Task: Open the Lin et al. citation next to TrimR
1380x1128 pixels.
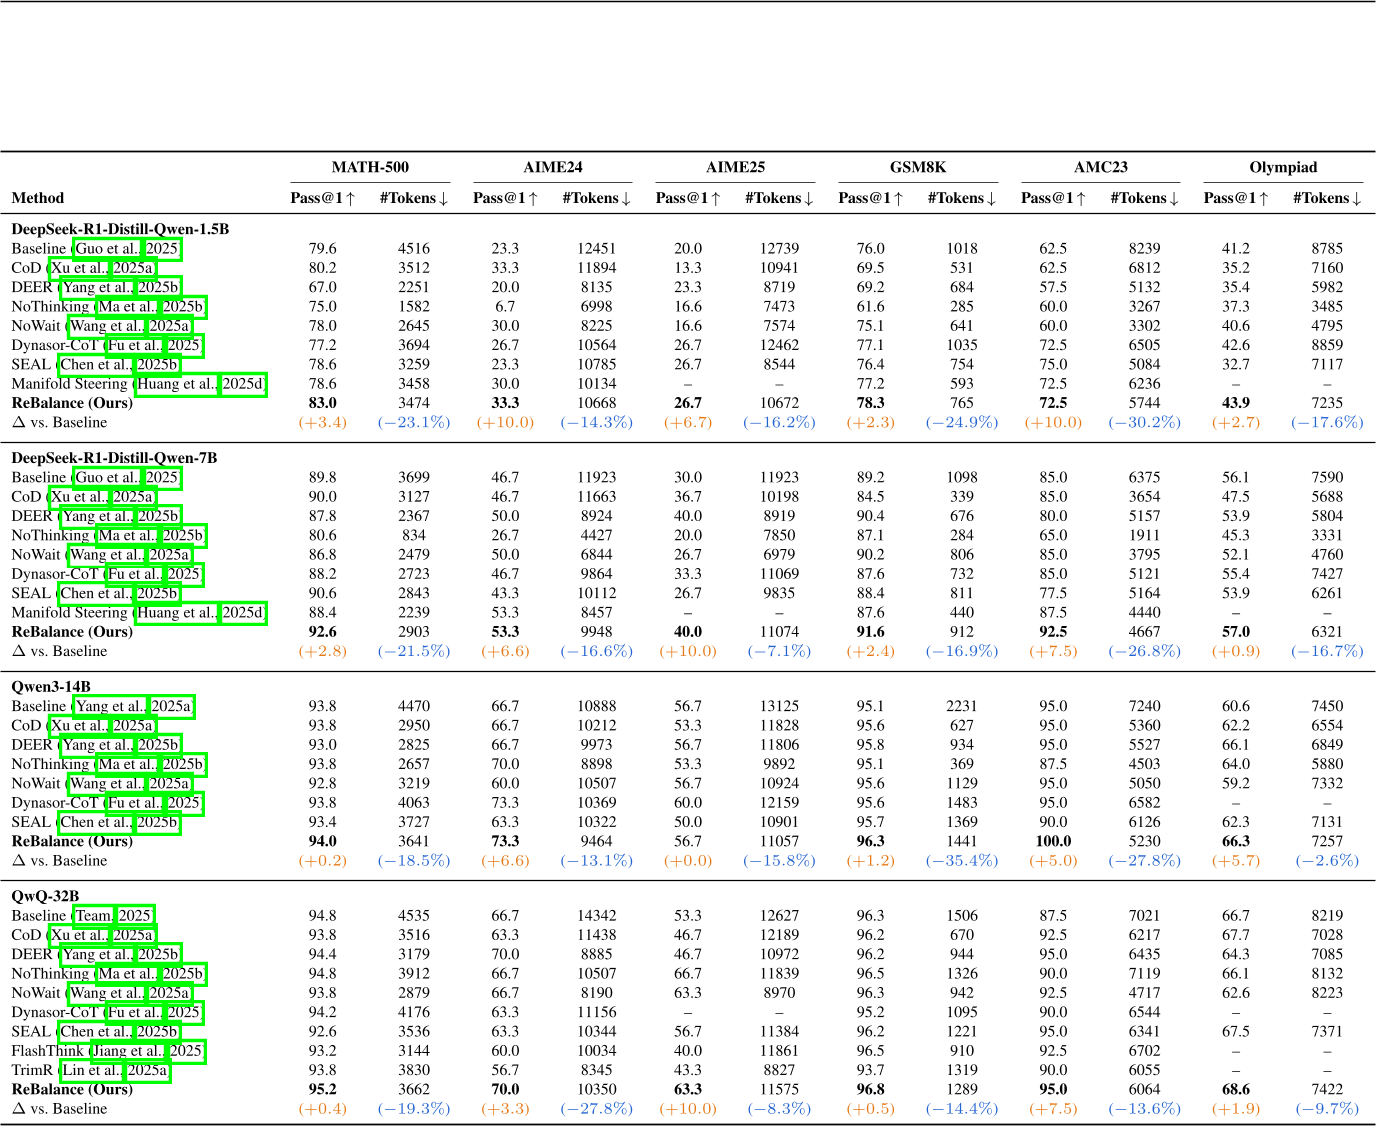Action: [x=92, y=1070]
